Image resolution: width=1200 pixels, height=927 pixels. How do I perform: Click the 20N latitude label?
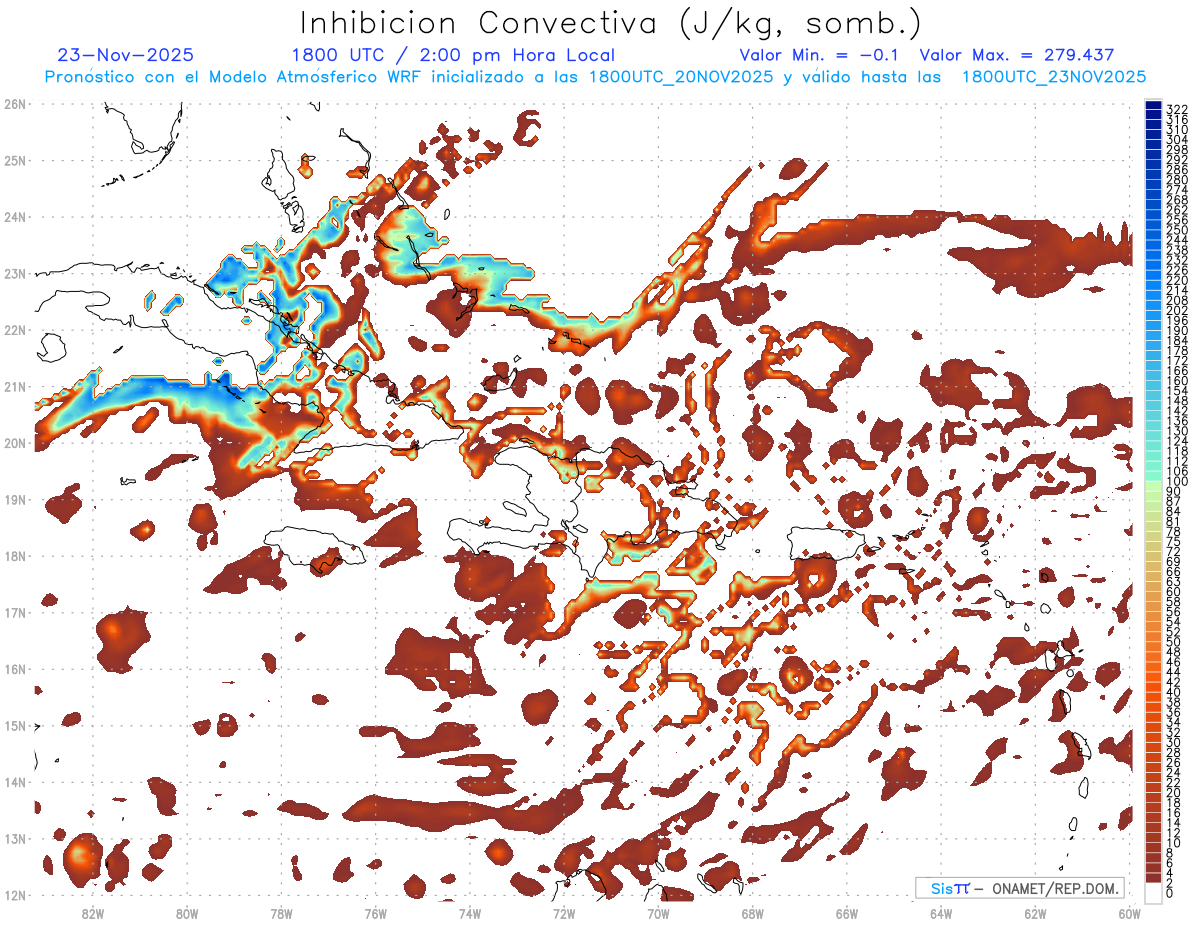(14, 443)
